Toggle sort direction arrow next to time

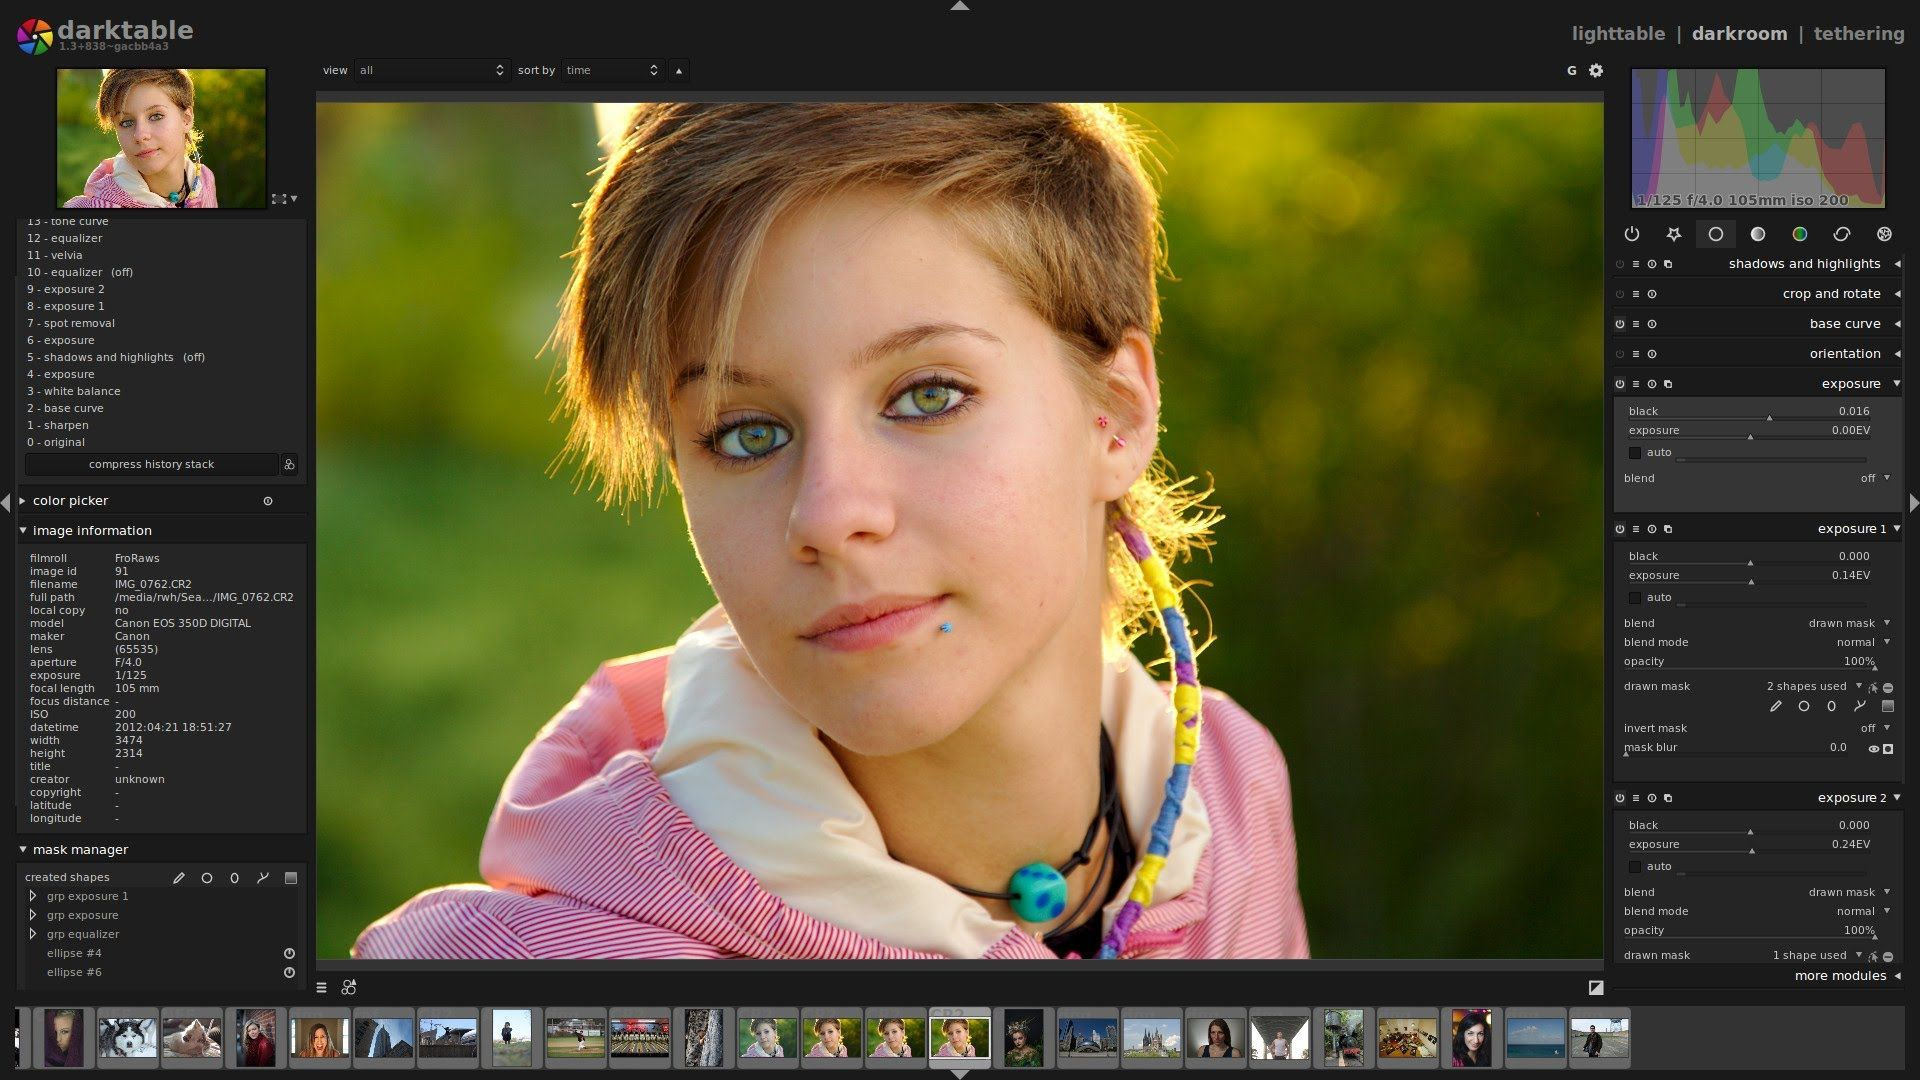pos(679,70)
